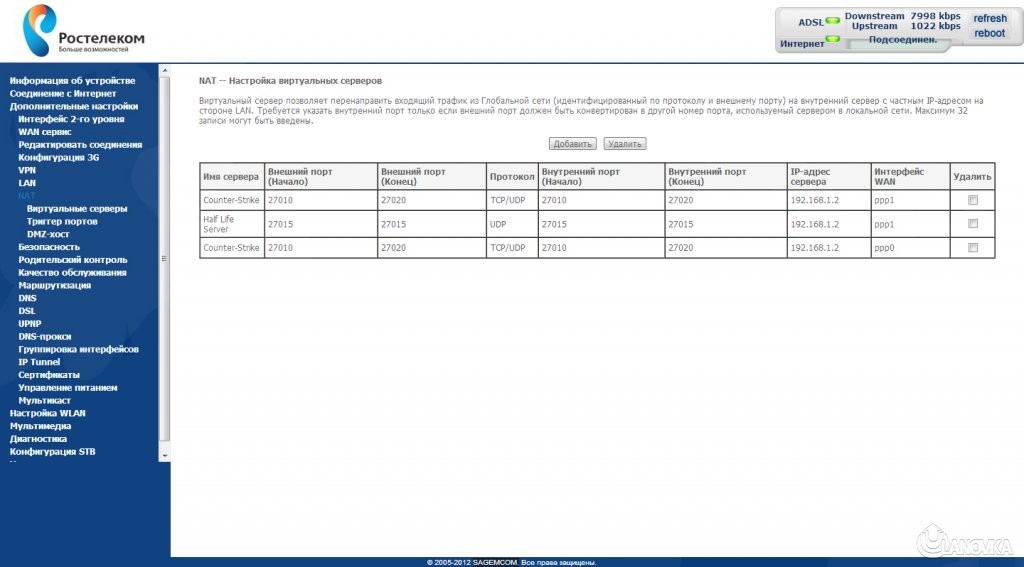The image size is (1024, 567).
Task: Open Маршрутизация menu item
Action: [55, 285]
